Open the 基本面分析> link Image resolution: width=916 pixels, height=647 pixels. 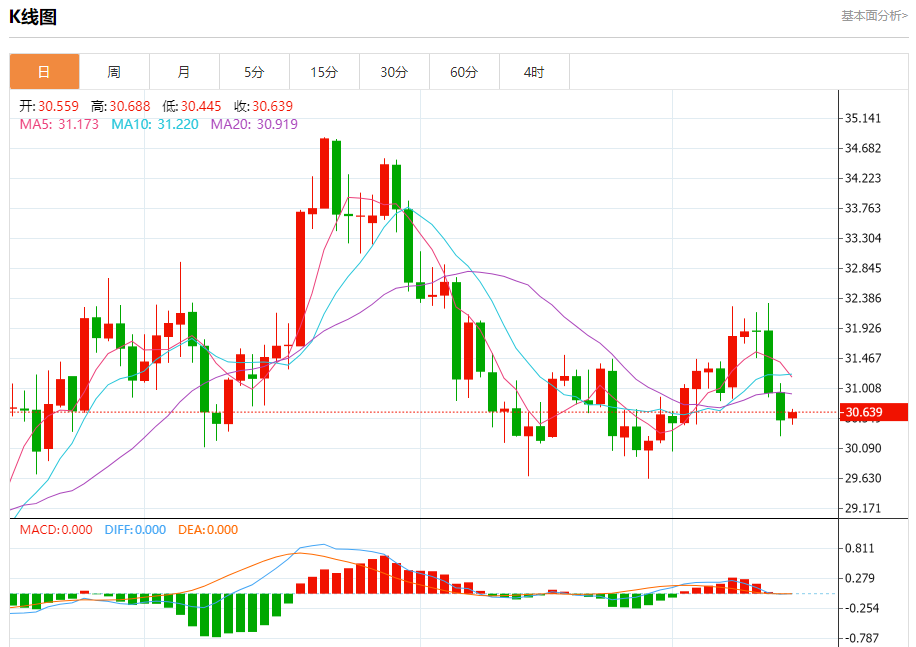(875, 16)
